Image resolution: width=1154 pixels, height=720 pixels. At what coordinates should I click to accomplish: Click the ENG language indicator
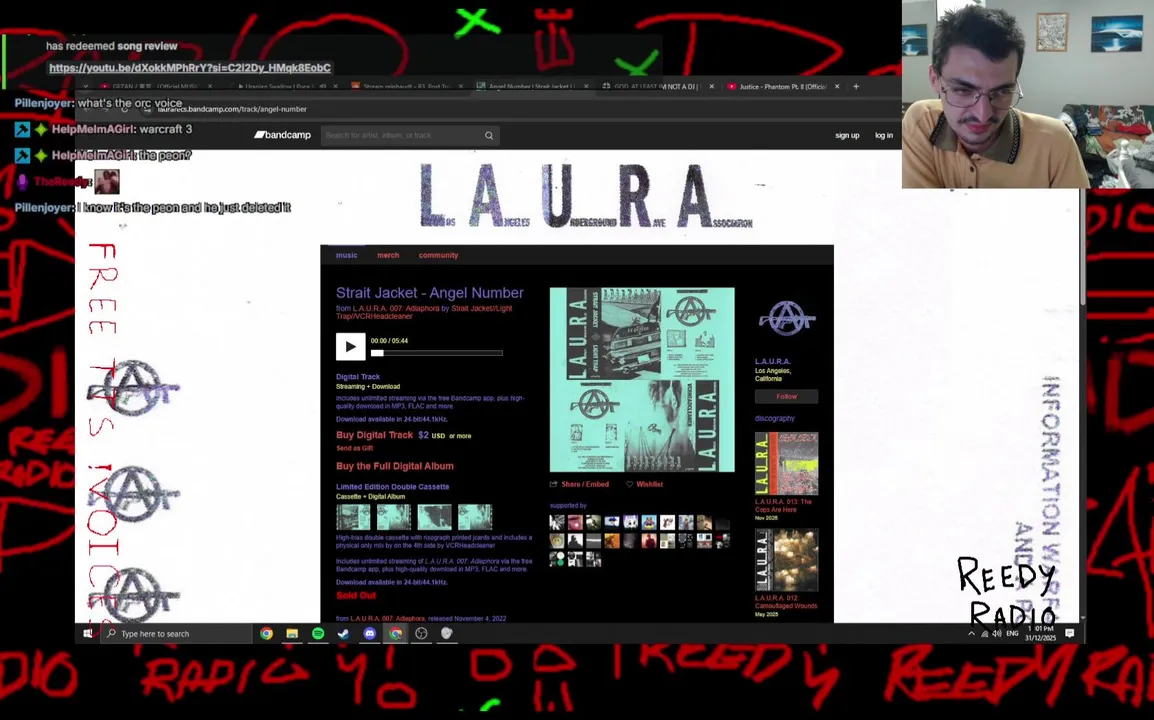(x=1013, y=634)
